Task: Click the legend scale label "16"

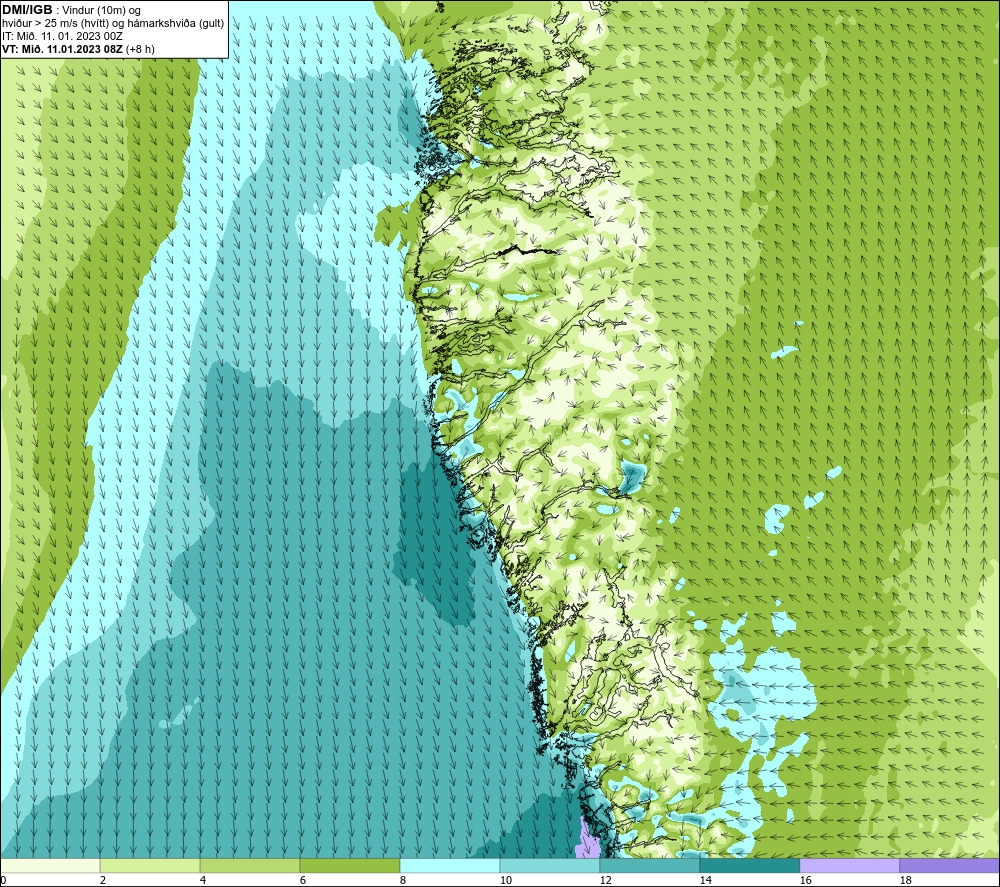Action: coord(805,881)
